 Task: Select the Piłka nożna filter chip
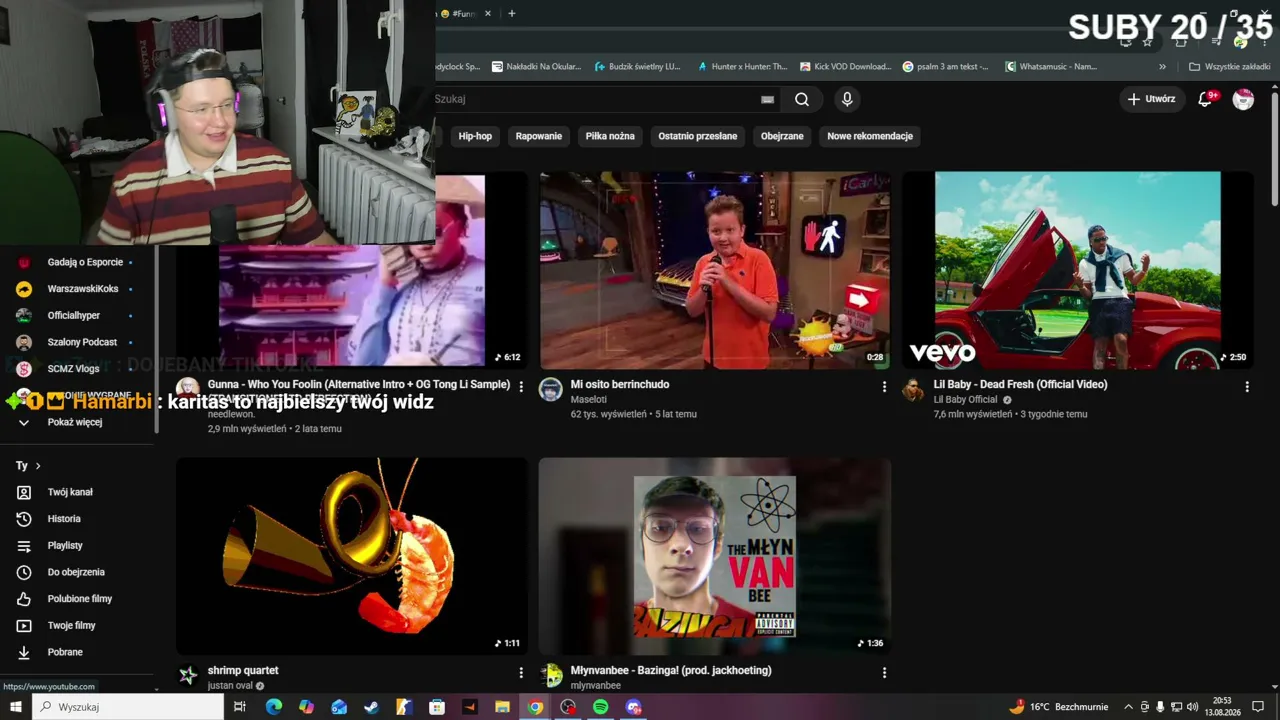pos(610,136)
